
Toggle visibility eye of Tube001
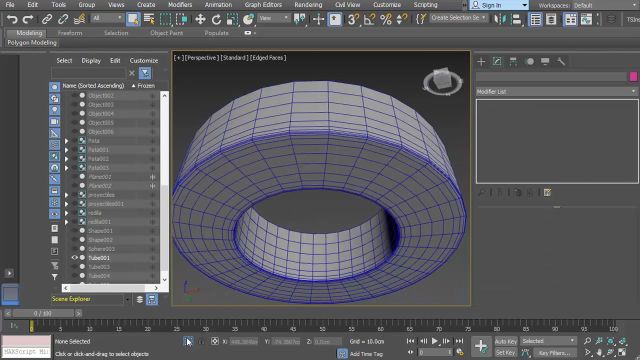click(x=74, y=258)
